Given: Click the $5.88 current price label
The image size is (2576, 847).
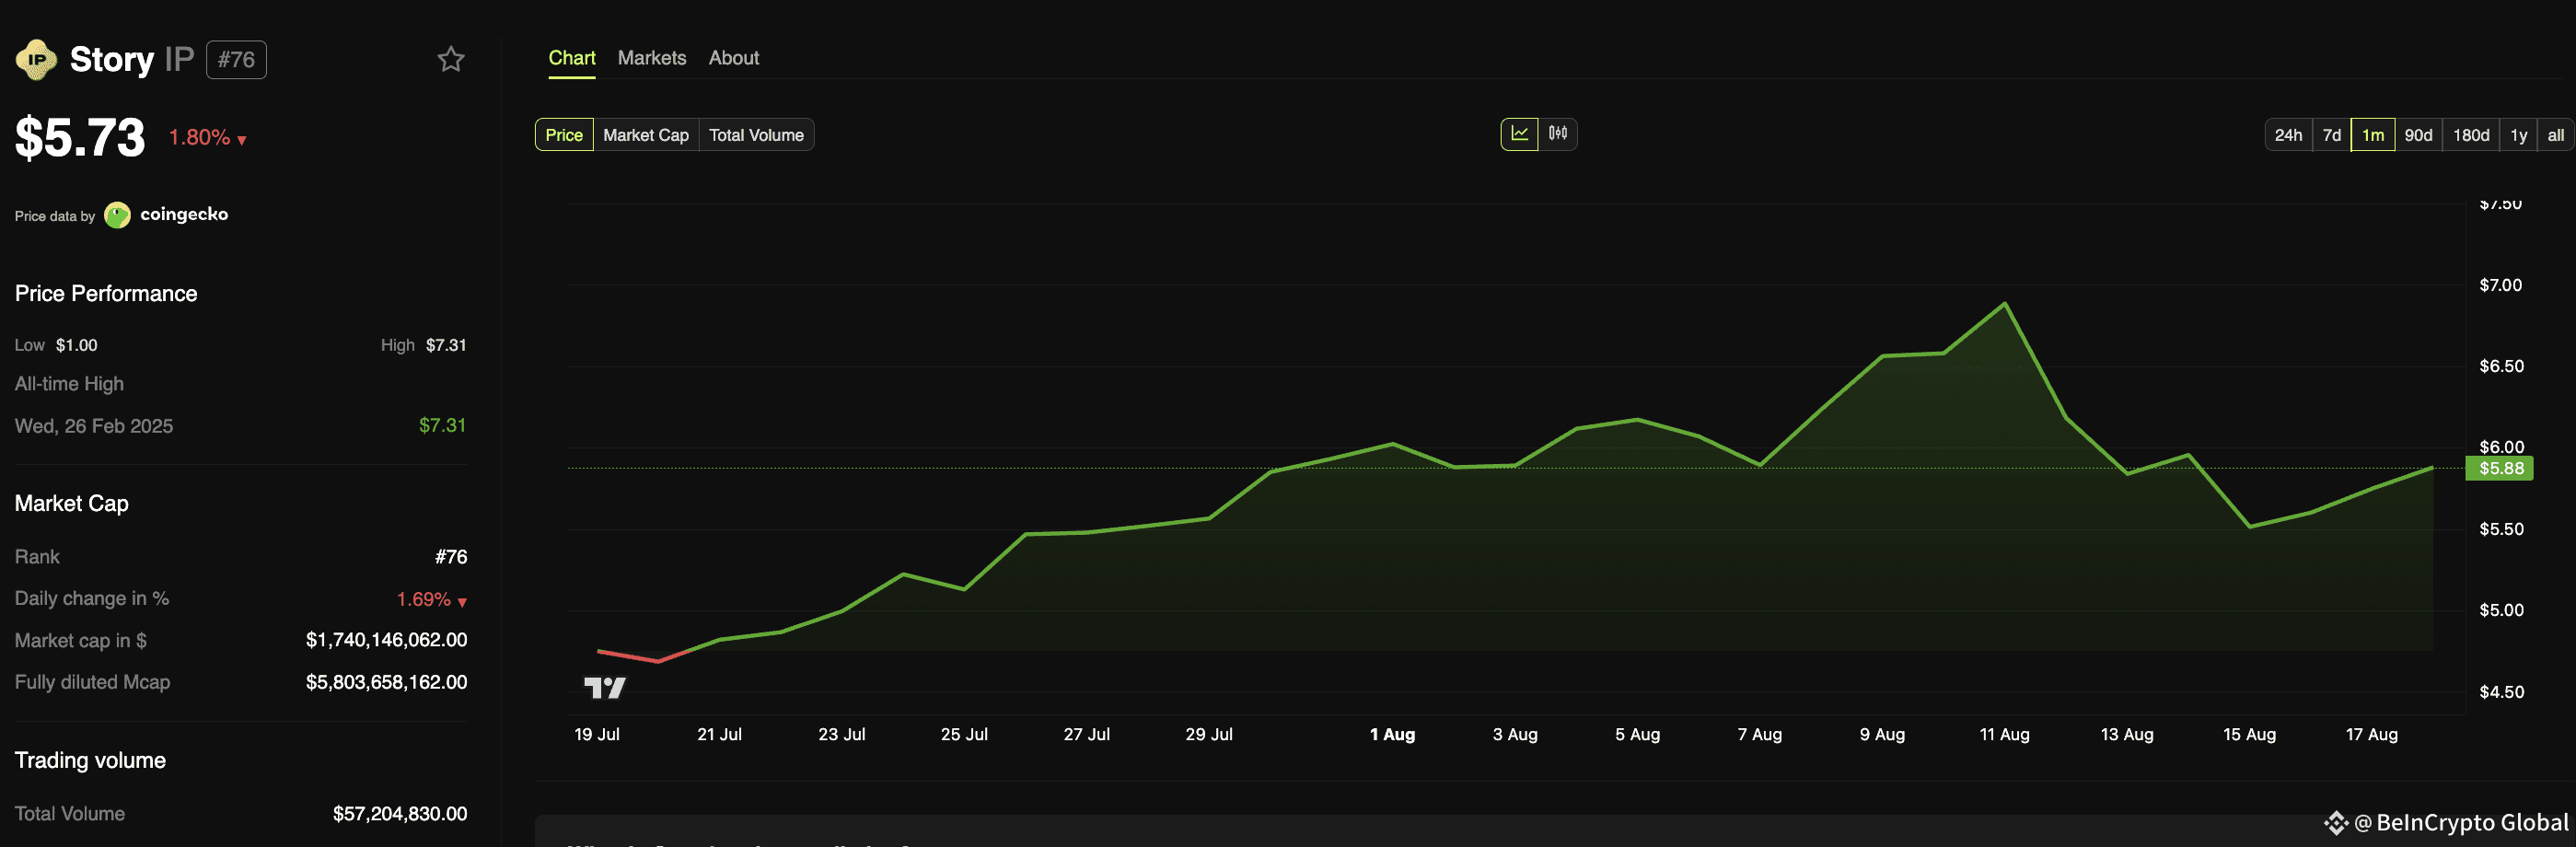Looking at the screenshot, I should pyautogui.click(x=2500, y=468).
